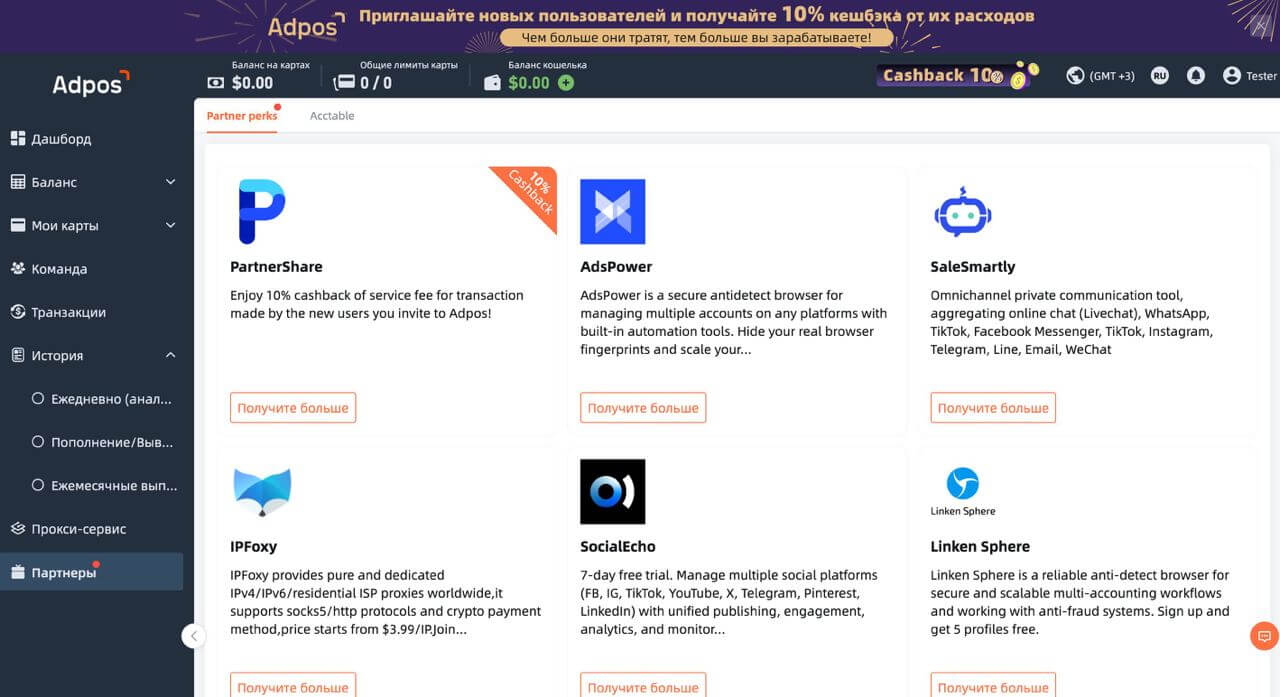The width and height of the screenshot is (1280, 697).
Task: Click the История list icon
Action: (18, 355)
